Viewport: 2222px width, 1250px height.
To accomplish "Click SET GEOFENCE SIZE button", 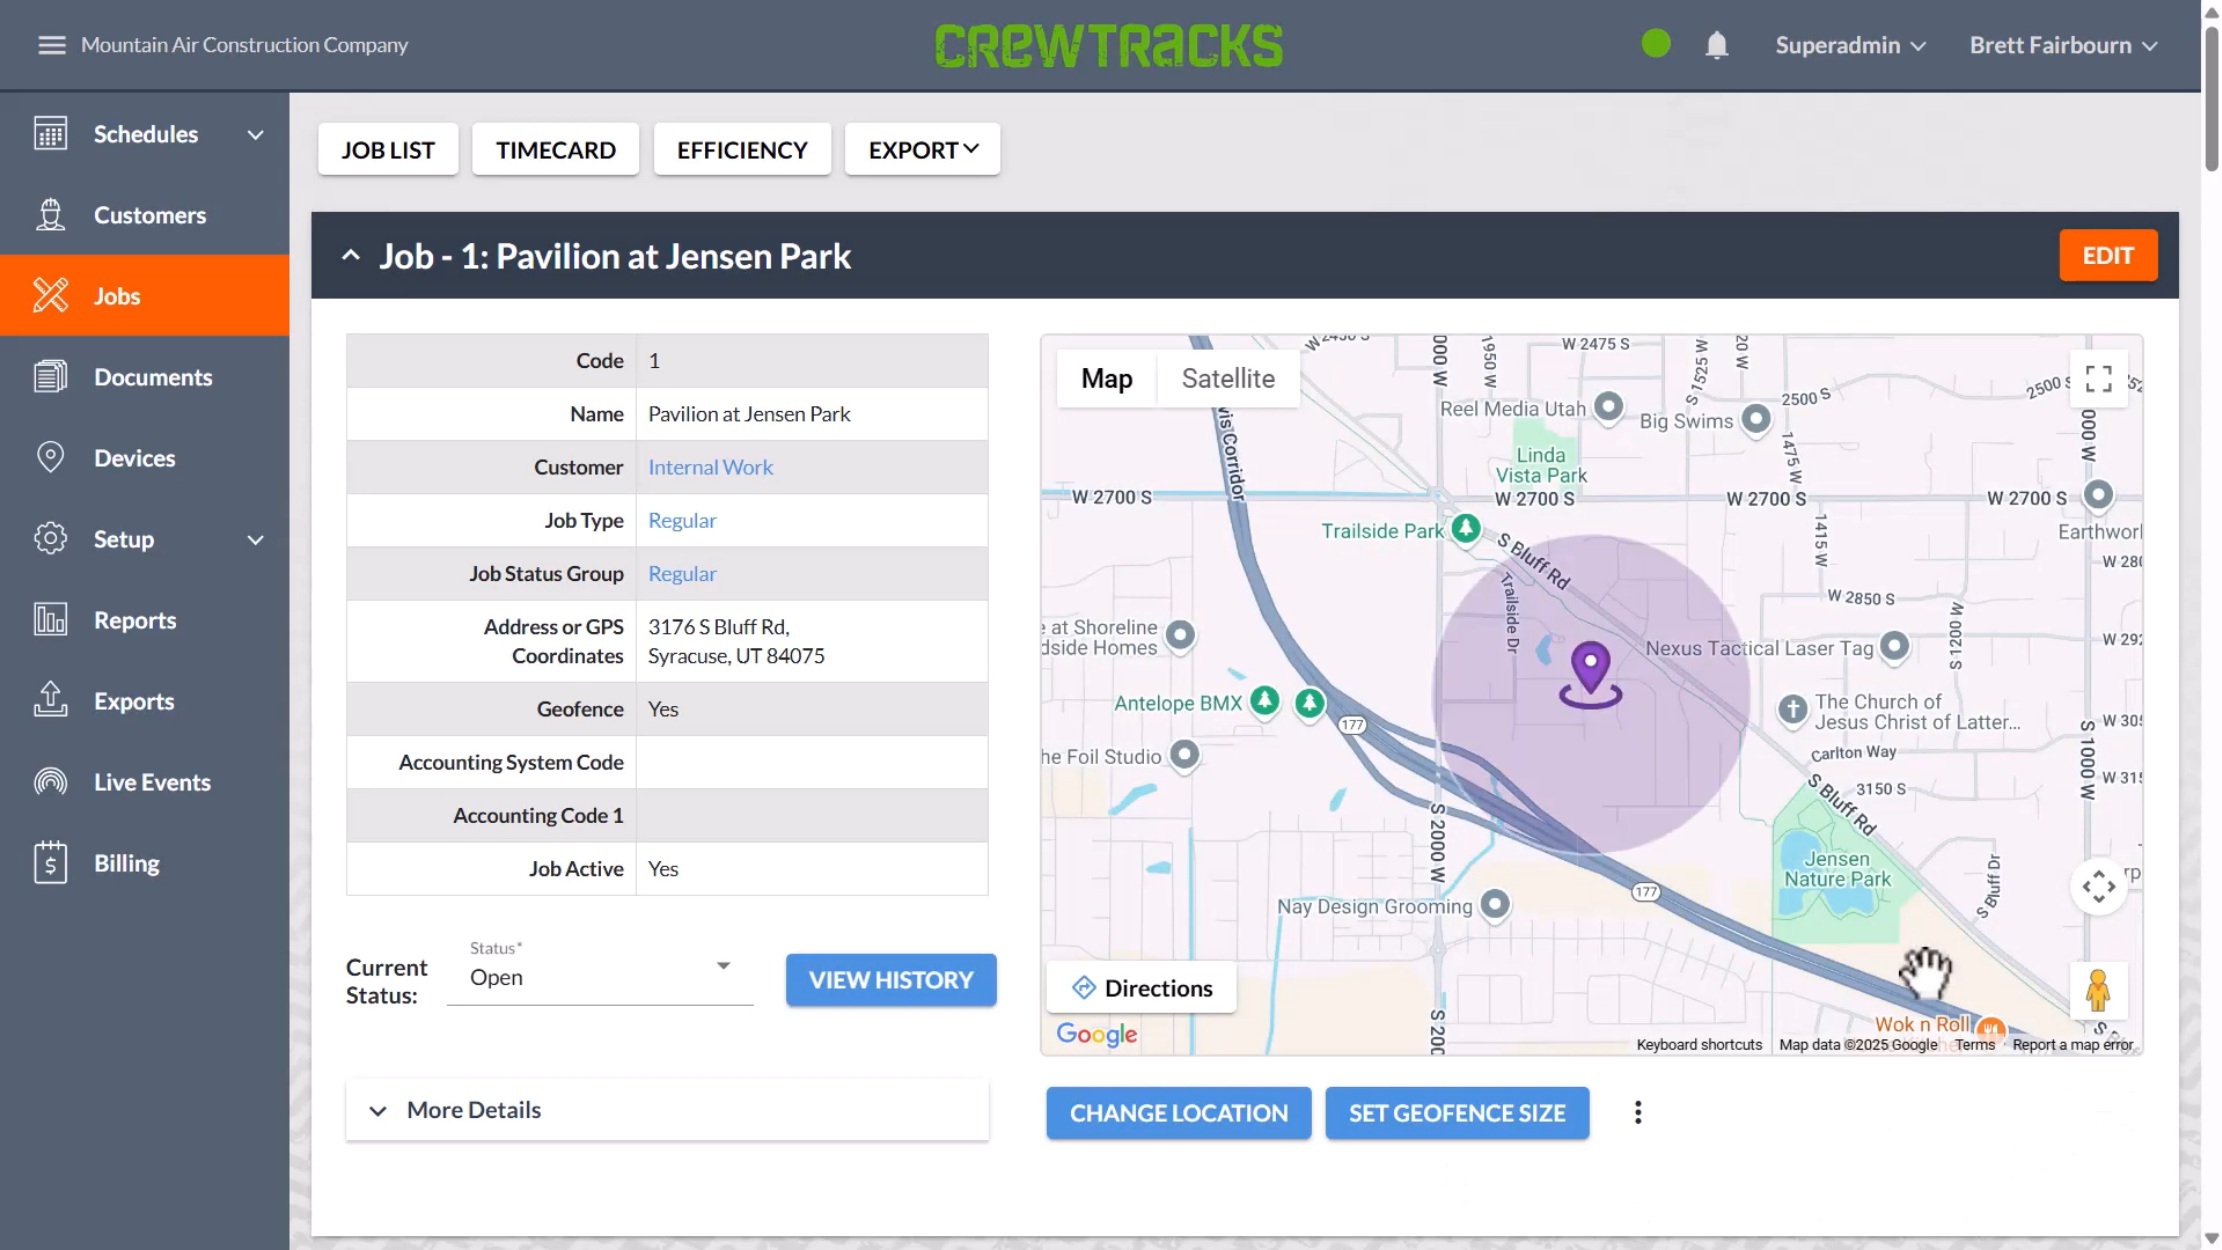I will pos(1457,1113).
